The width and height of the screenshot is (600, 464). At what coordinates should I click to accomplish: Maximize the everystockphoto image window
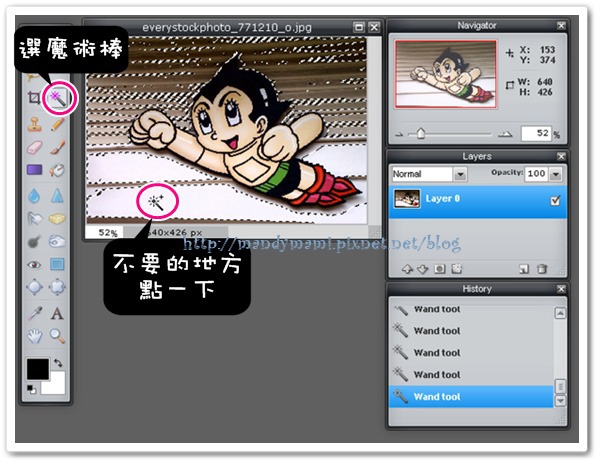(x=359, y=27)
